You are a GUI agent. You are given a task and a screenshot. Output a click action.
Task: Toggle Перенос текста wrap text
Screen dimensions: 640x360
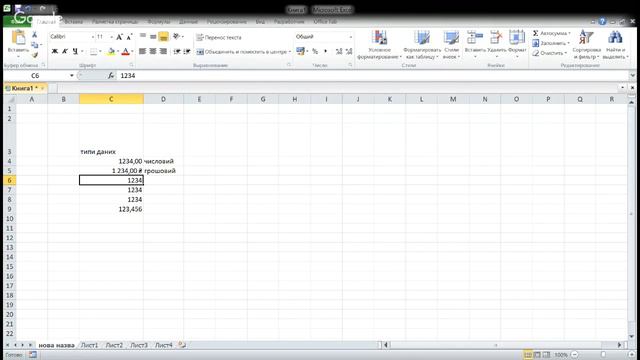click(219, 37)
